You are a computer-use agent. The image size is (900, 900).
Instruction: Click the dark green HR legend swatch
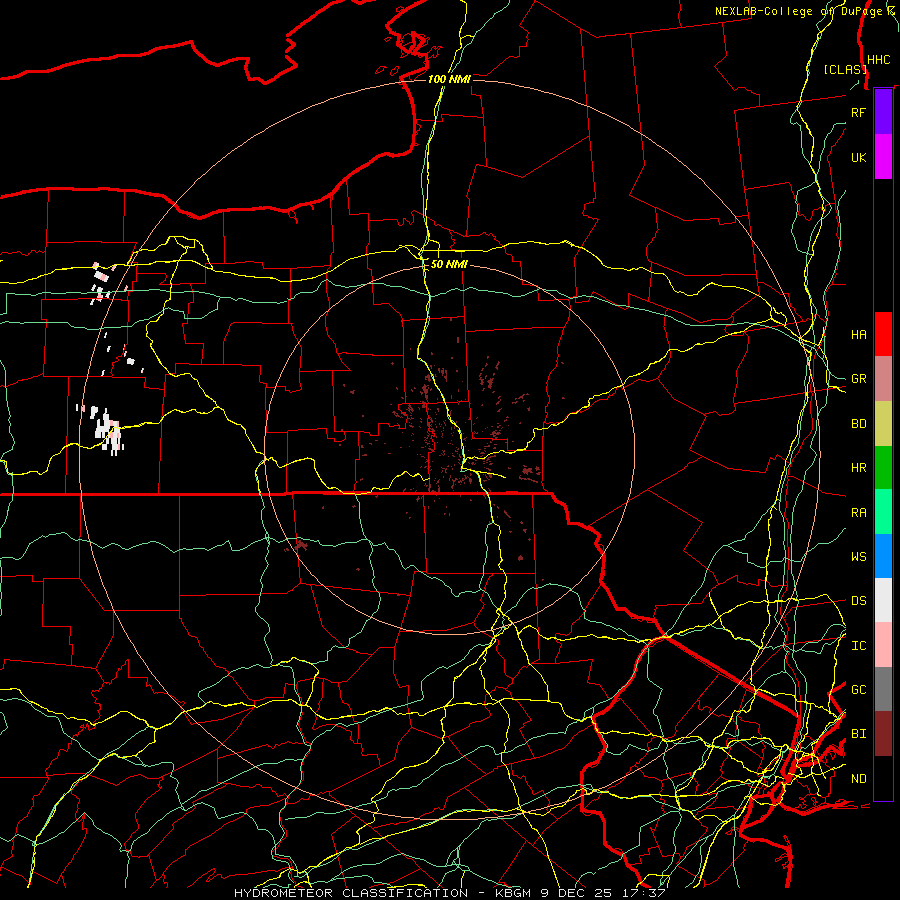[883, 468]
